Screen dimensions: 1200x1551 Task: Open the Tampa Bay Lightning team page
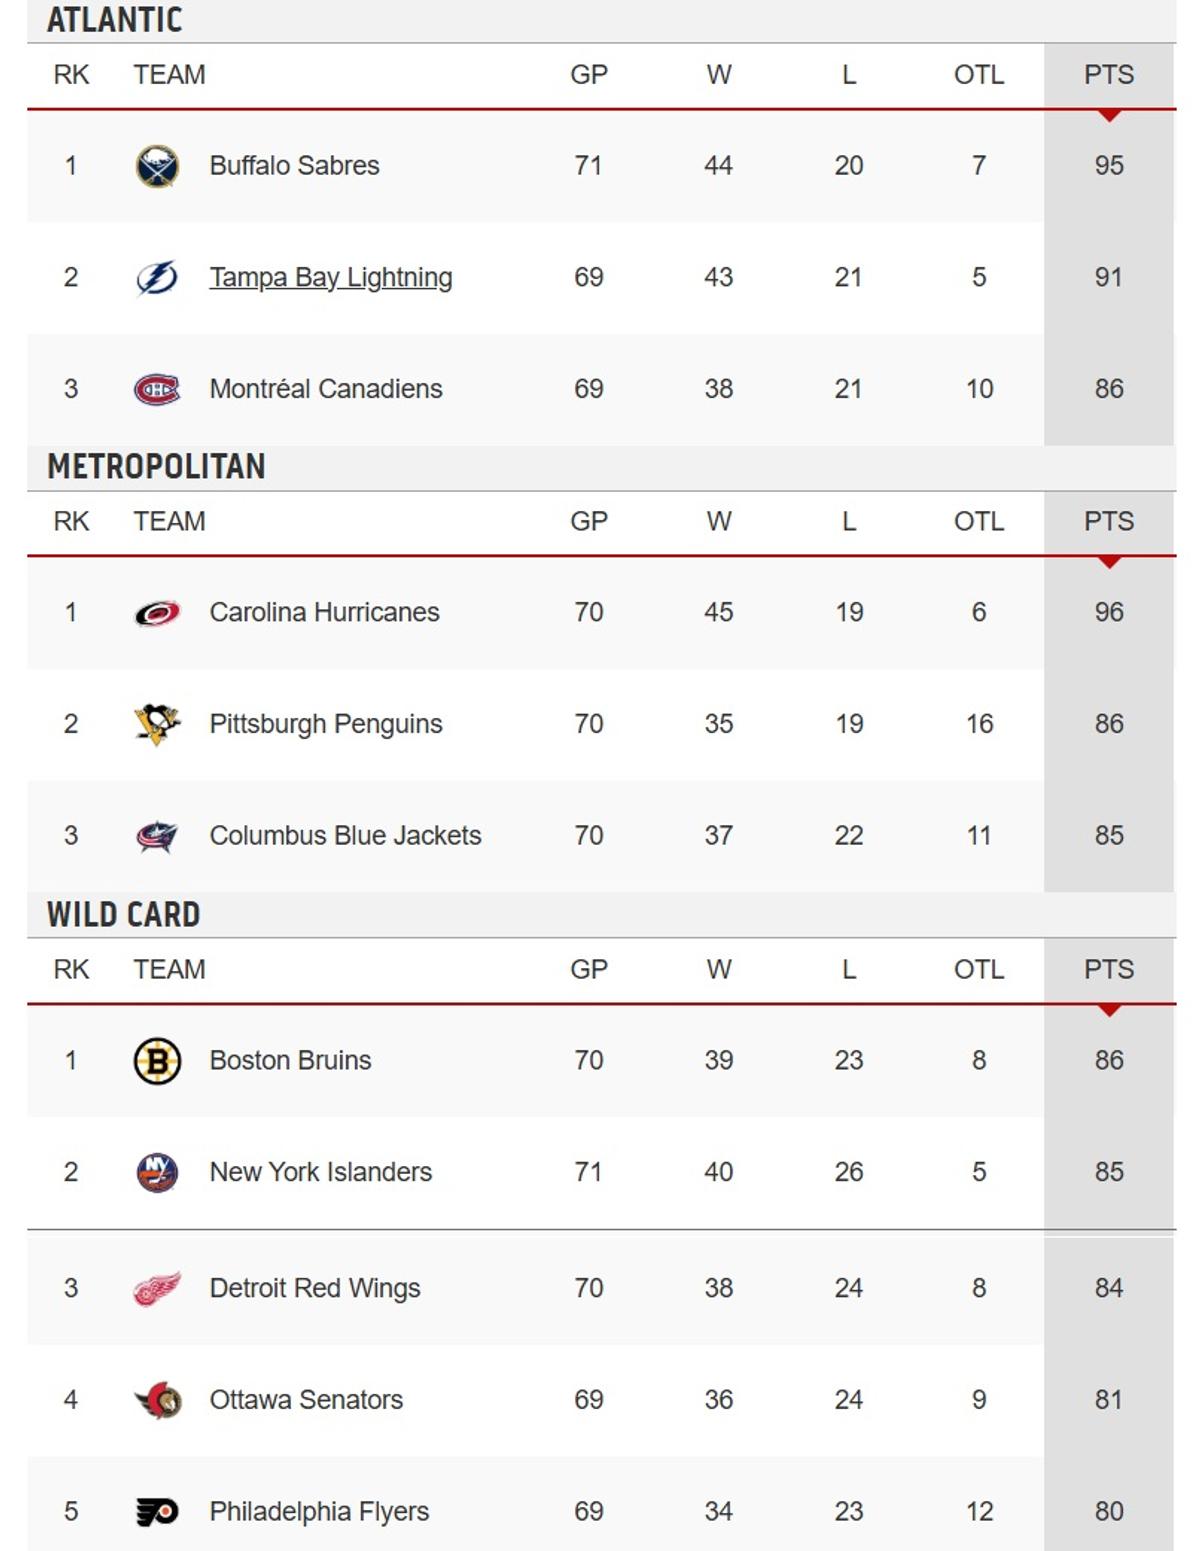330,277
